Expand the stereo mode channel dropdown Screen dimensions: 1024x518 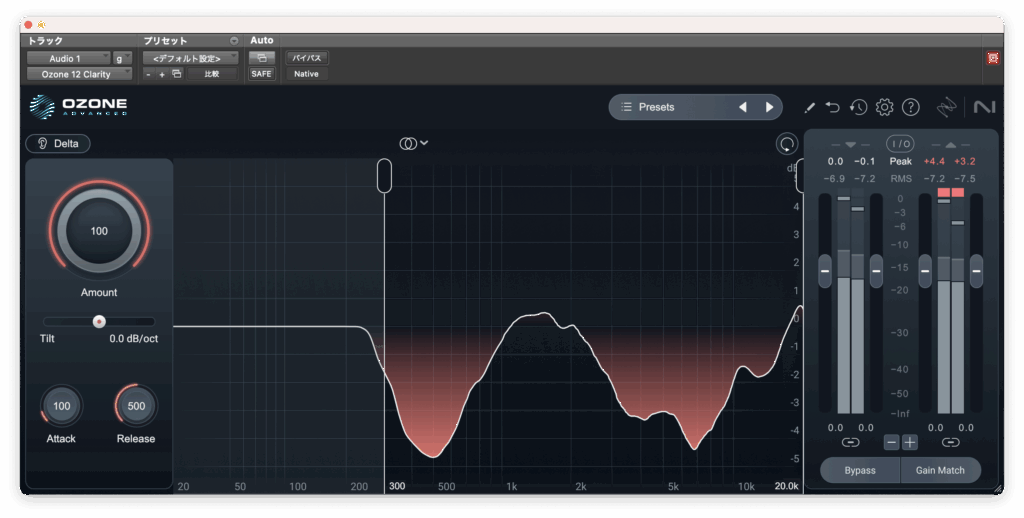point(413,143)
